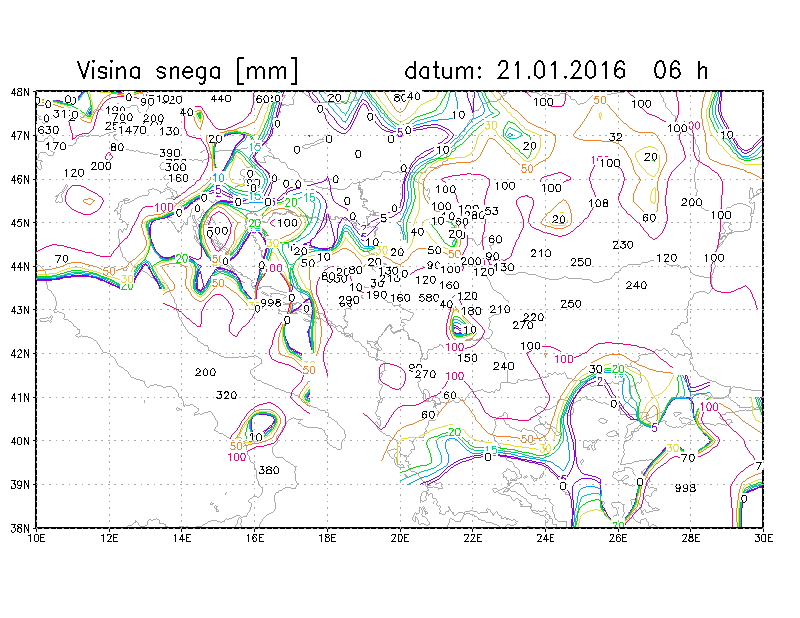This screenshot has width=800, height=618.
Task: Click the '53' snow depth value
Action: click(491, 211)
